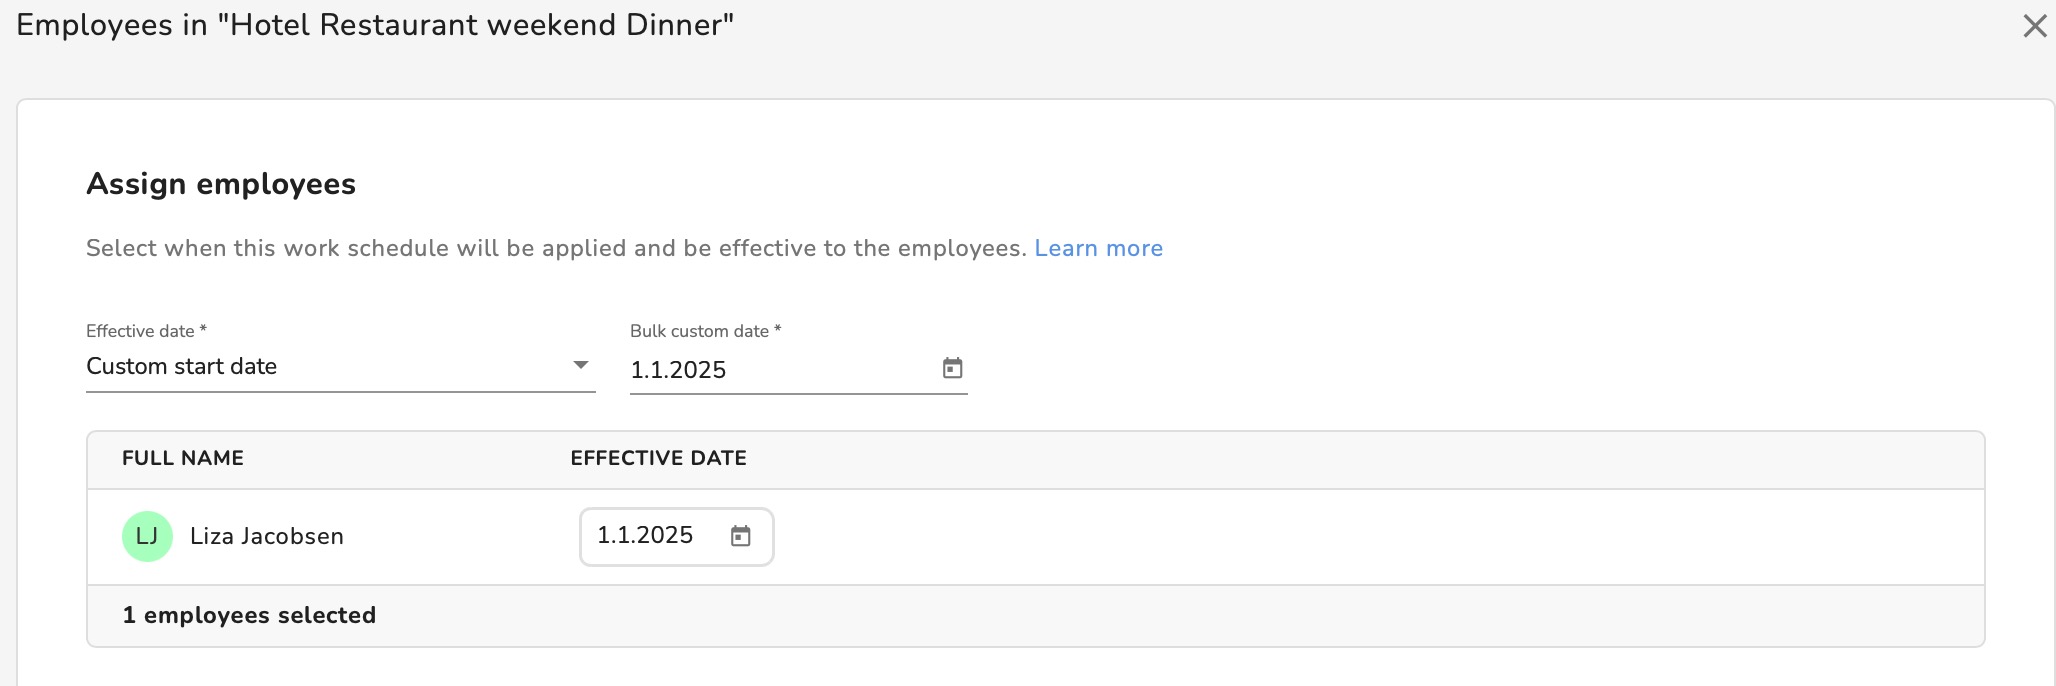Click the "Bulk custom date *" field label
This screenshot has height=686, width=2056.
(705, 331)
